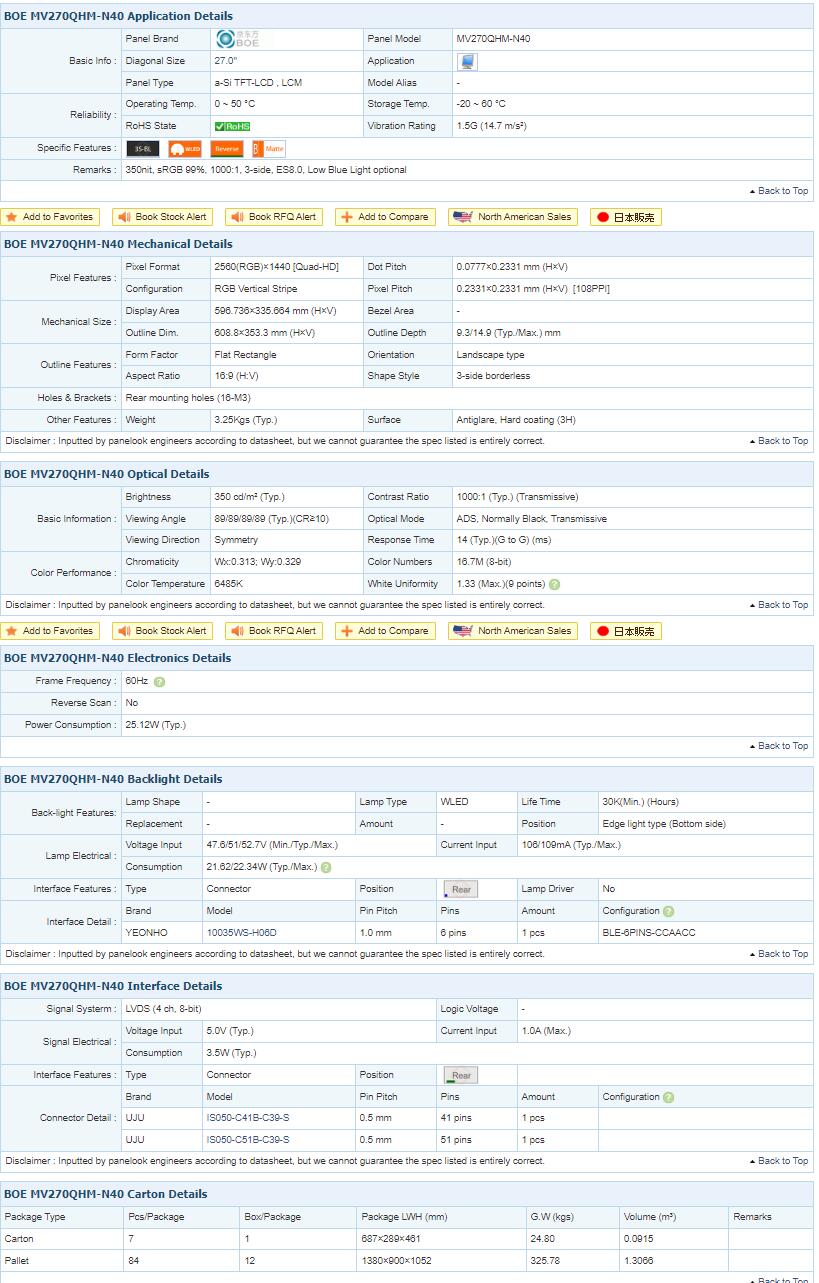Click Brightness value 350 cd/m² (Typ.)
The image size is (819, 1283).
click(250, 497)
